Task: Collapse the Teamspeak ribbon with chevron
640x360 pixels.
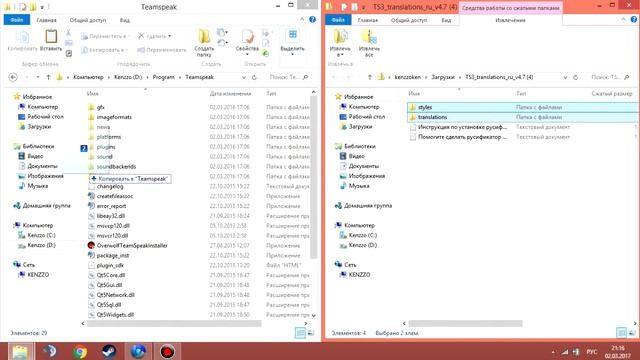Action: [302, 20]
